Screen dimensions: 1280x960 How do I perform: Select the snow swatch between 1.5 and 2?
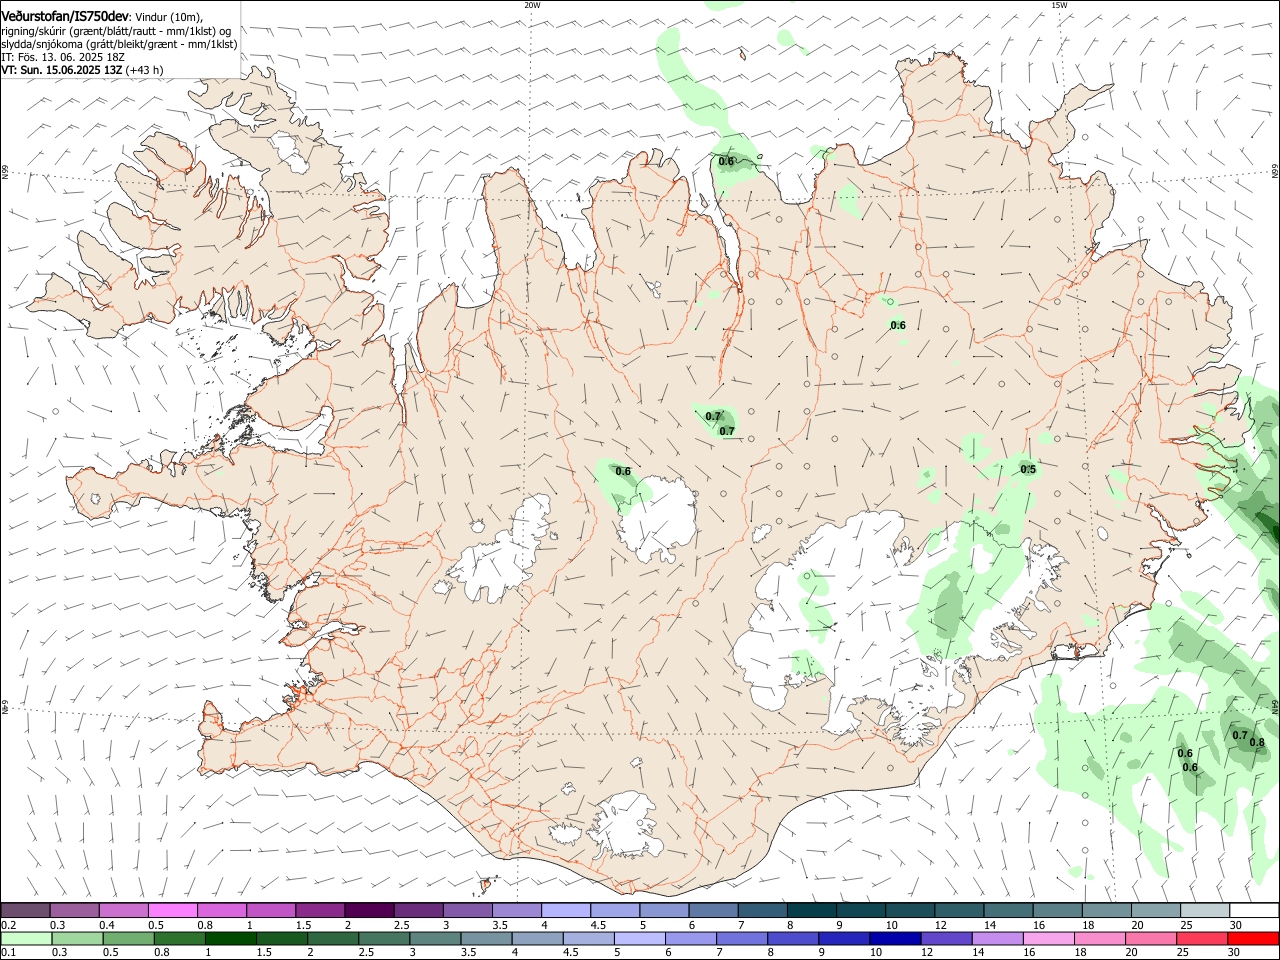pos(320,911)
